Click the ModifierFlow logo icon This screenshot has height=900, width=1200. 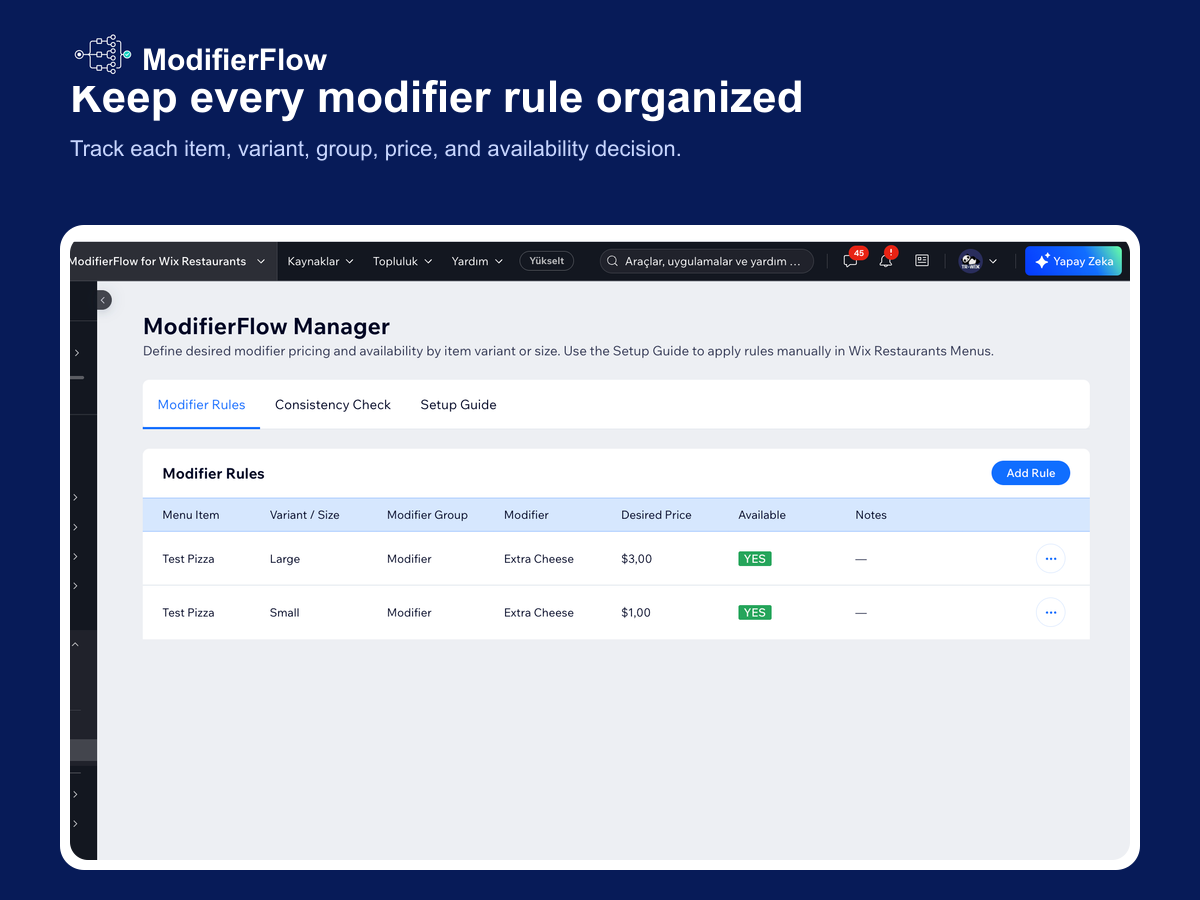click(104, 54)
